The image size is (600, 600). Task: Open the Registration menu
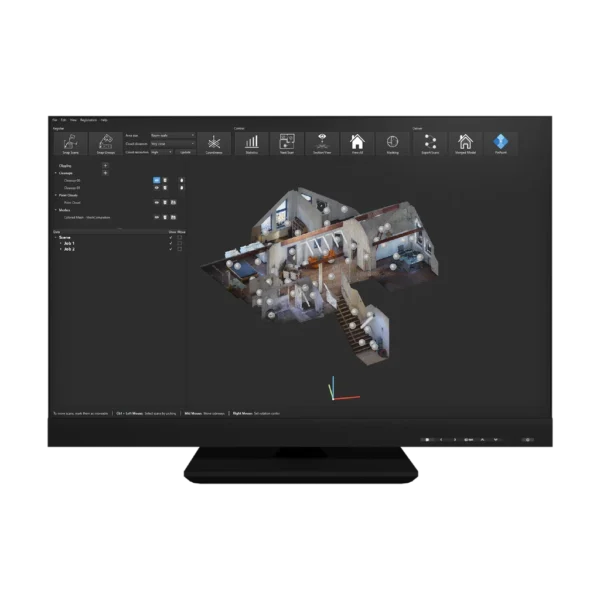[x=88, y=120]
